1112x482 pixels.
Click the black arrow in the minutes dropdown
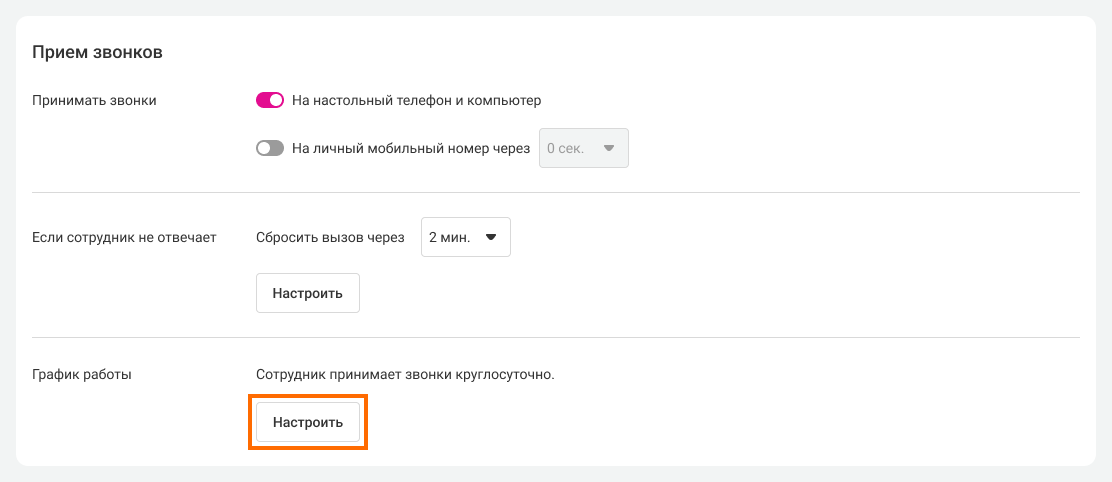tap(490, 237)
